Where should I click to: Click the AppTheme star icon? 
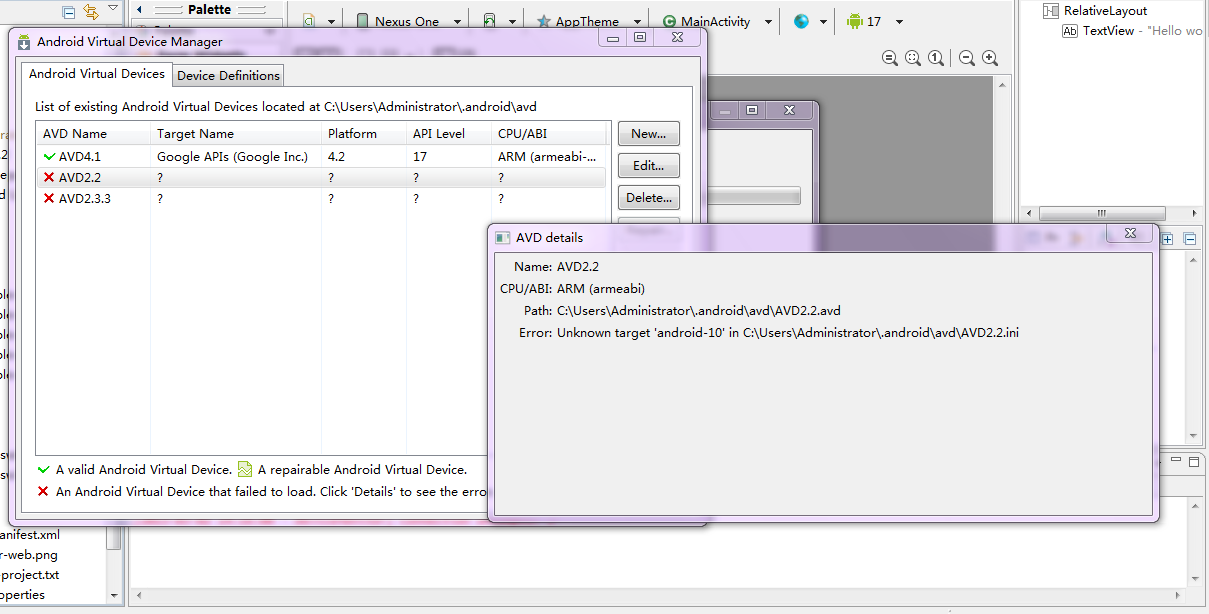click(544, 21)
